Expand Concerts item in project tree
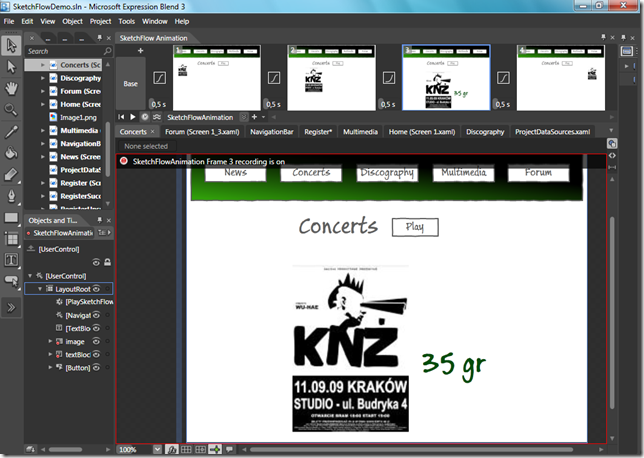This screenshot has height=458, width=644. pos(43,65)
